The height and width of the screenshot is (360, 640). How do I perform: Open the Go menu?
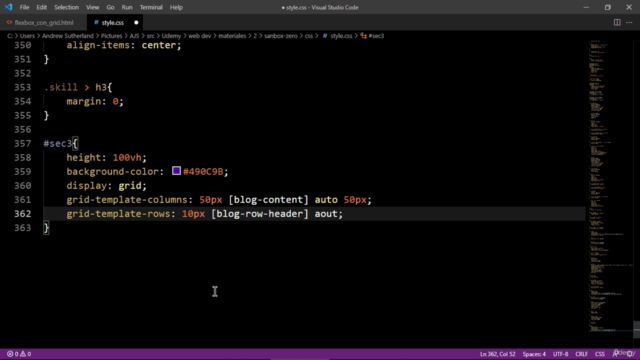pyautogui.click(x=110, y=7)
